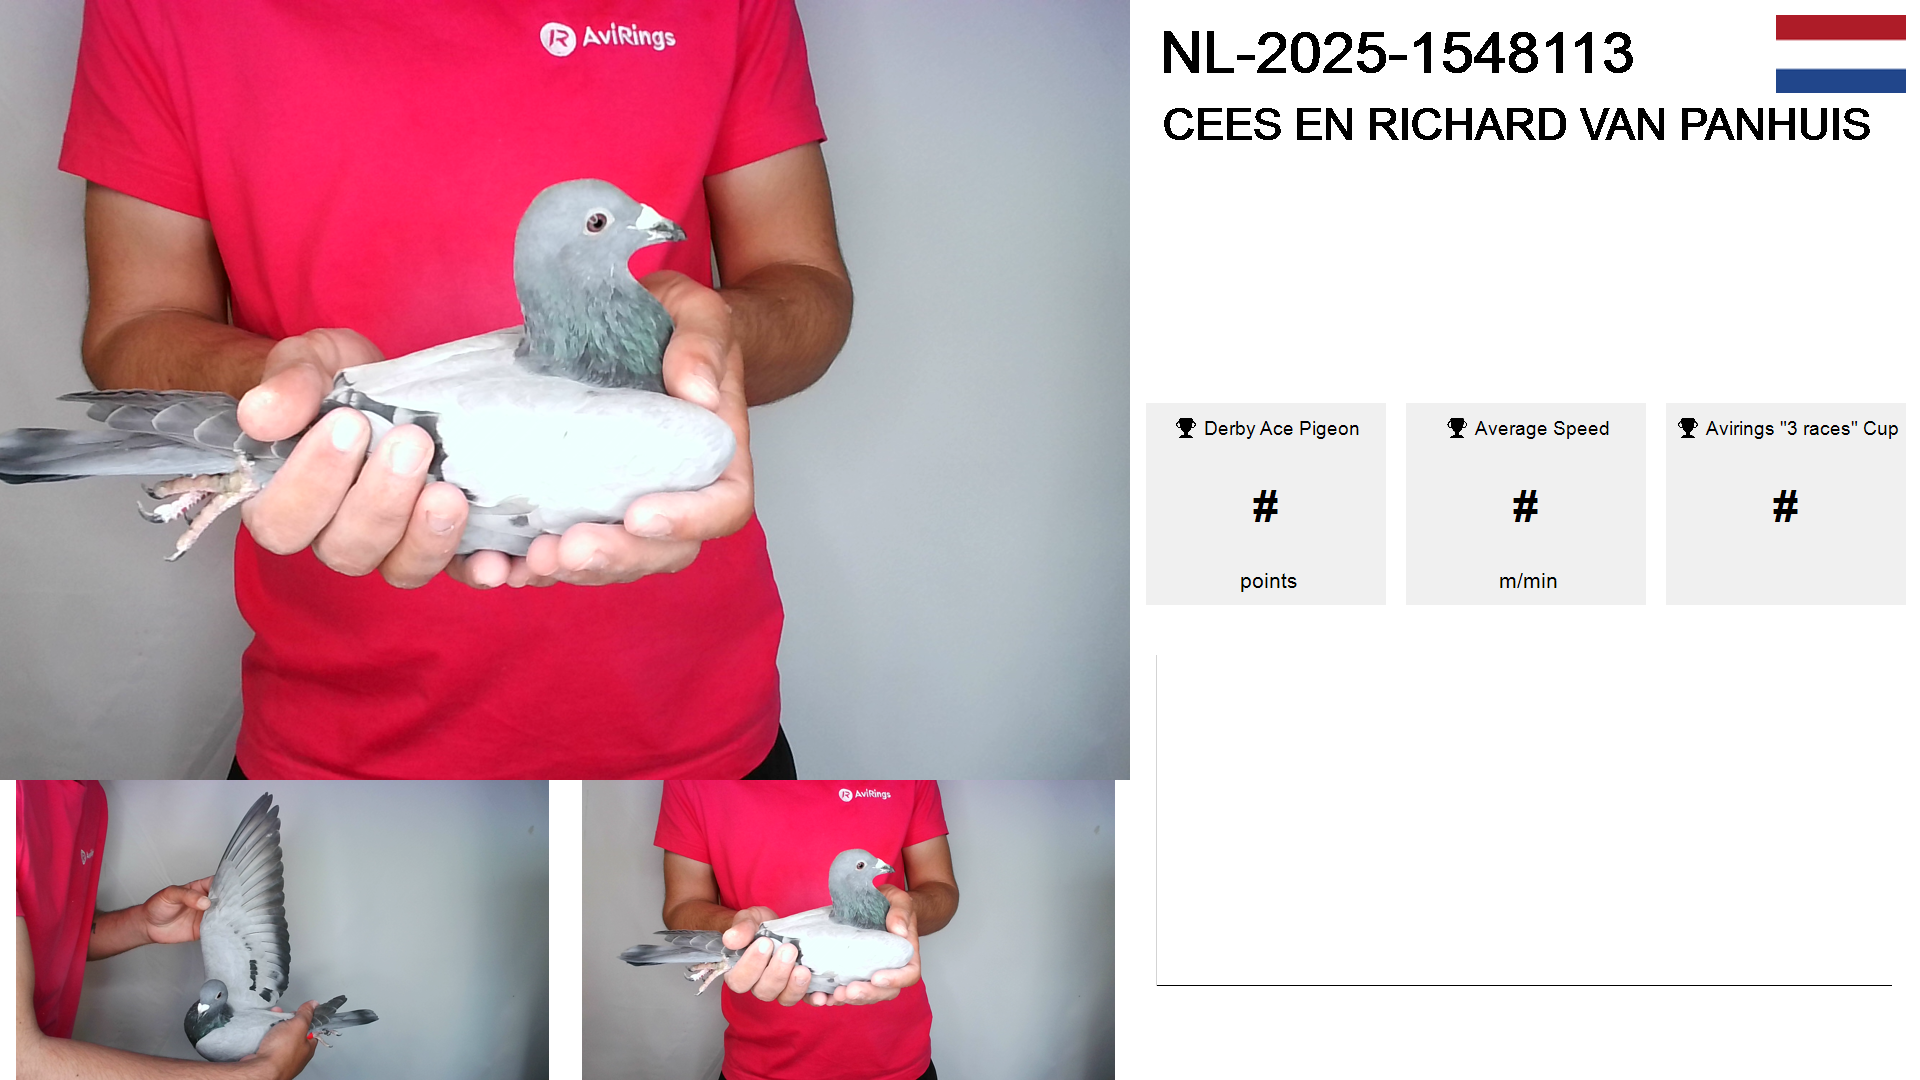Click the AviRings logo on the red shirt
Screen dimensions: 1920x1080
[608, 38]
